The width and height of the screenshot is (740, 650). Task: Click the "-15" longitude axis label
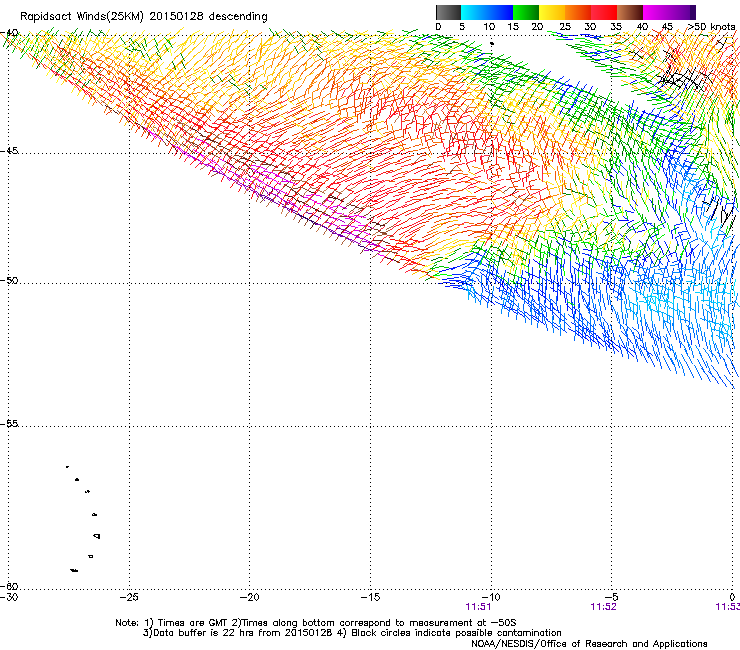[370, 597]
